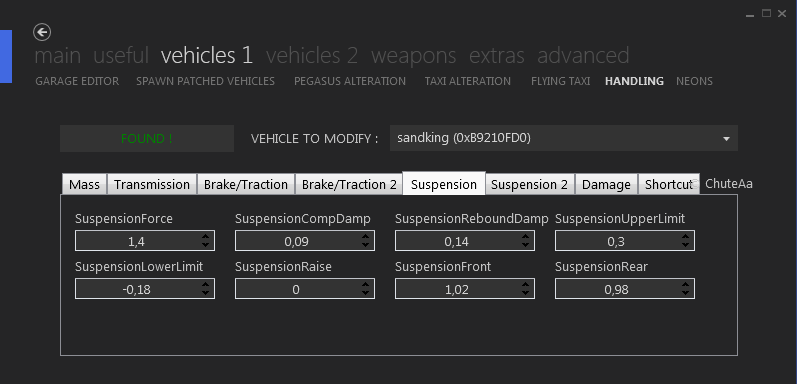
Task: Open the GARAGE EDITOR page
Action: [77, 81]
